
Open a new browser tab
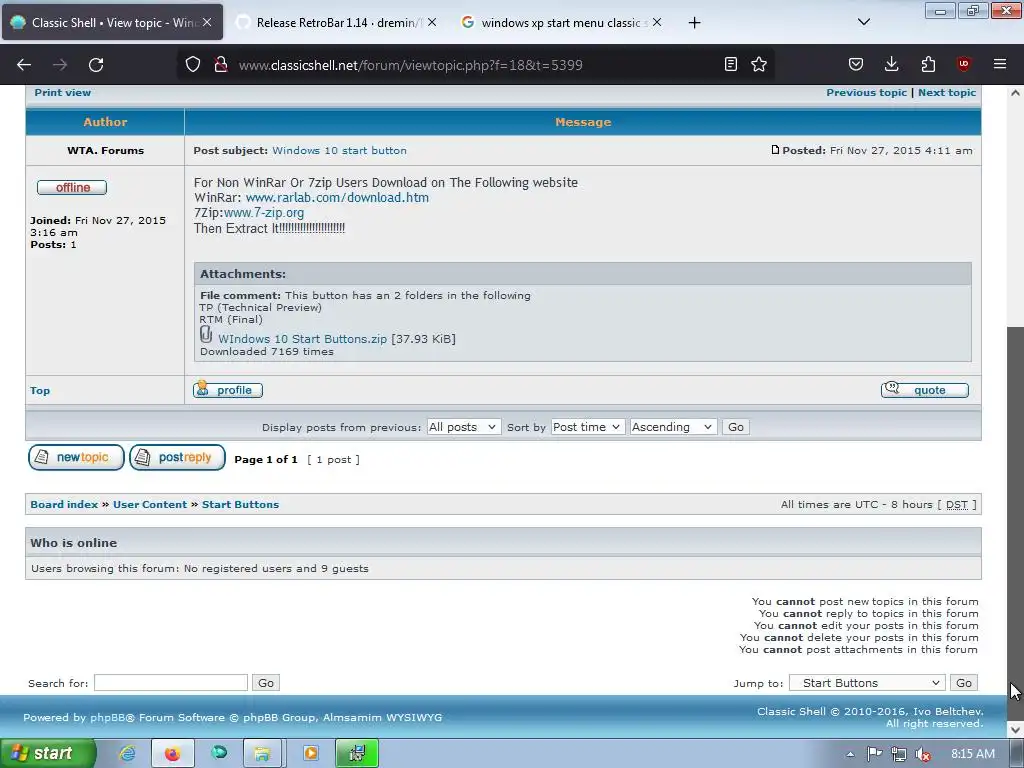click(x=694, y=23)
